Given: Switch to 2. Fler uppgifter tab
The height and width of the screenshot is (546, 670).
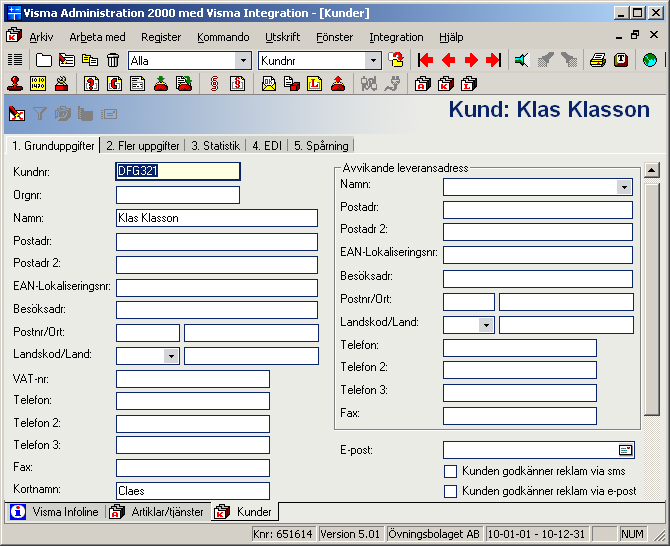Looking at the screenshot, I should [143, 146].
